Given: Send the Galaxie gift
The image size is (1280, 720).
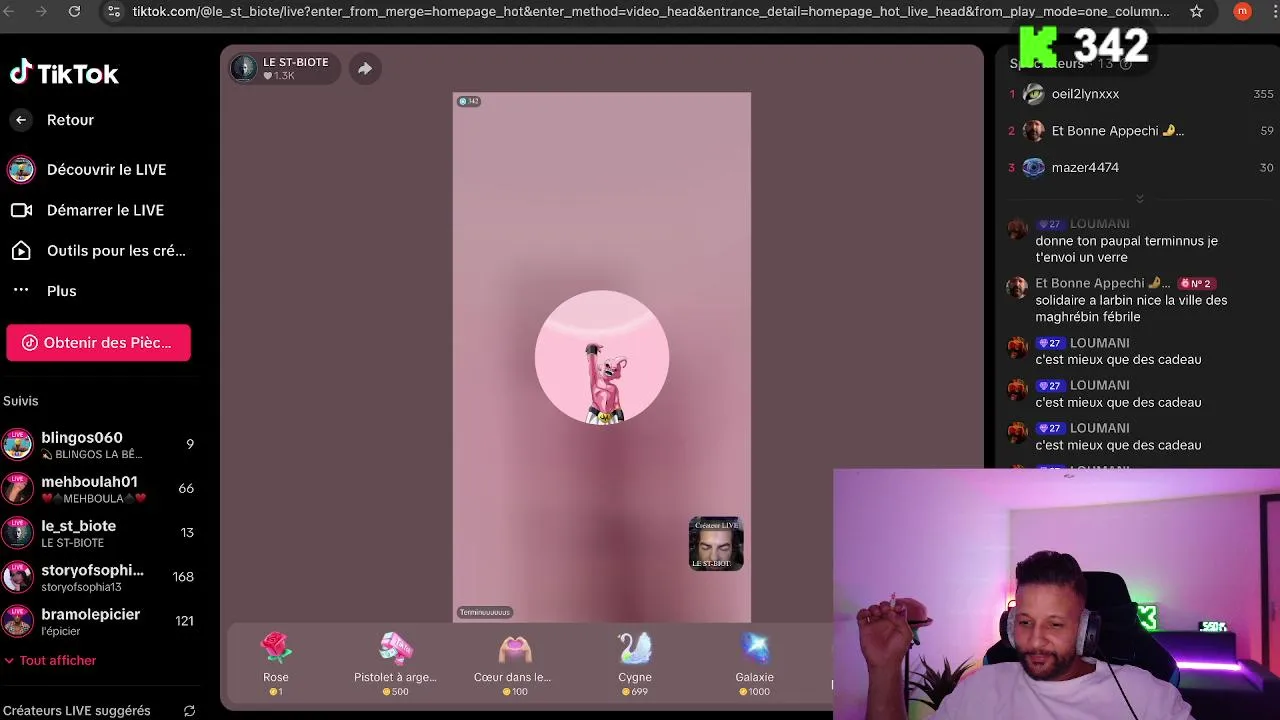Looking at the screenshot, I should click(755, 663).
